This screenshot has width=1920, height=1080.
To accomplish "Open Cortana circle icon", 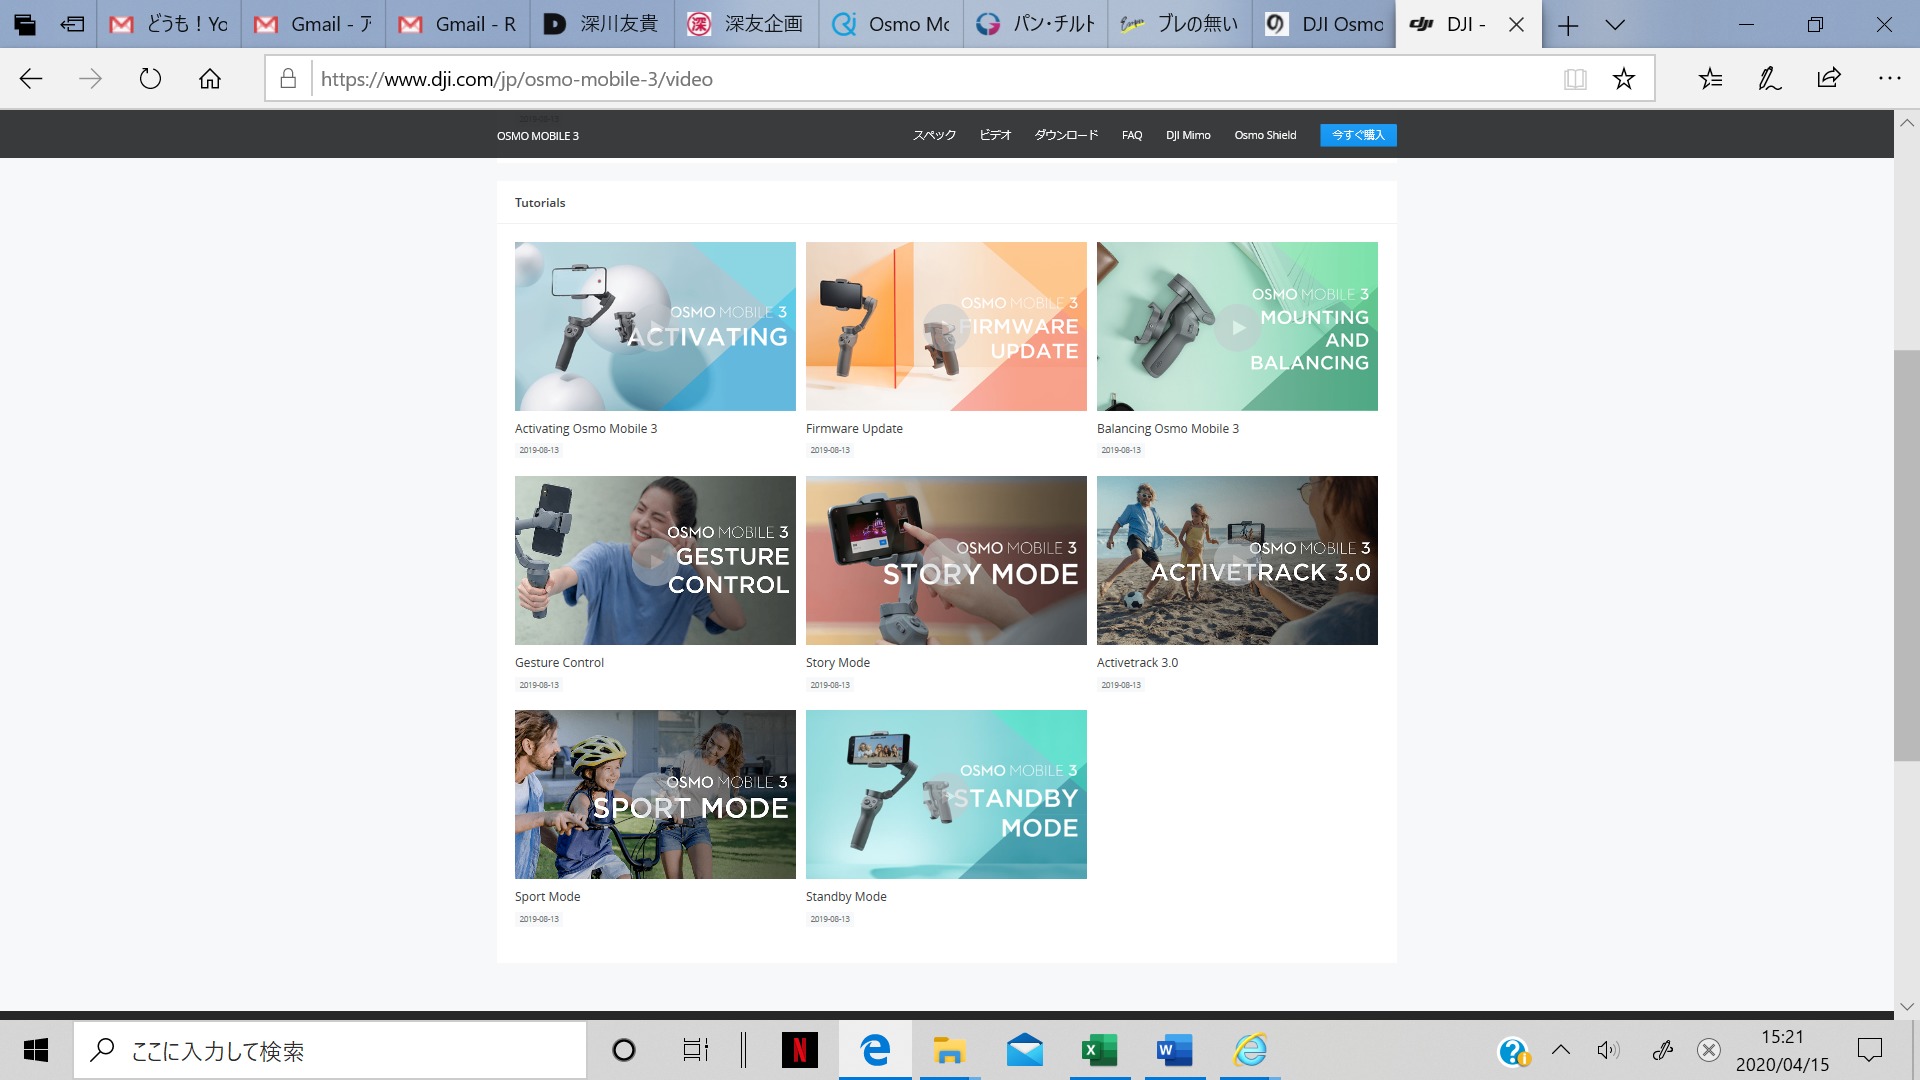I will click(x=623, y=1050).
